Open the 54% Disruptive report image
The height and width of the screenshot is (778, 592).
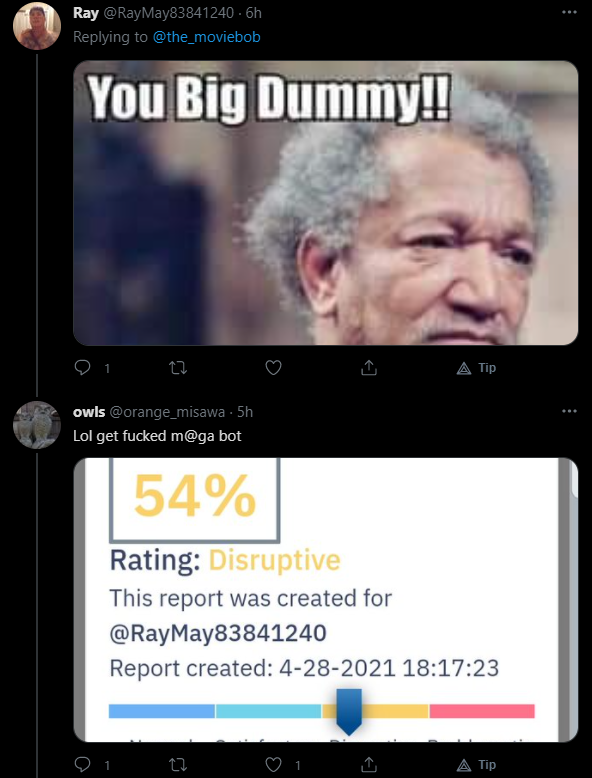[x=326, y=600]
